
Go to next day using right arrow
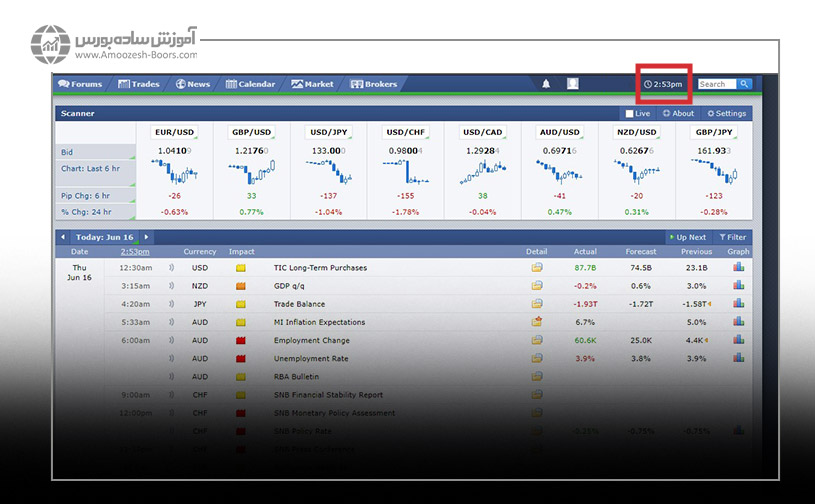click(x=146, y=237)
